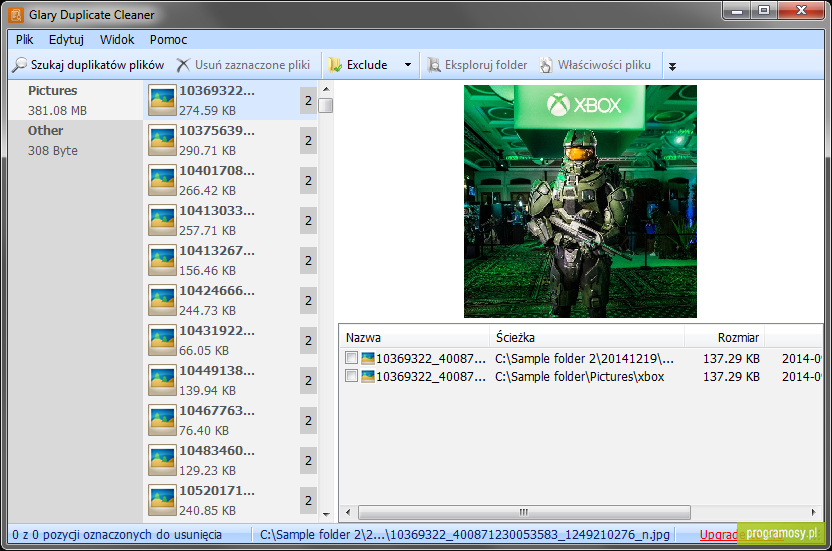Click Właściwości pliku toolbar icon
832x551 pixels.
click(x=546, y=65)
